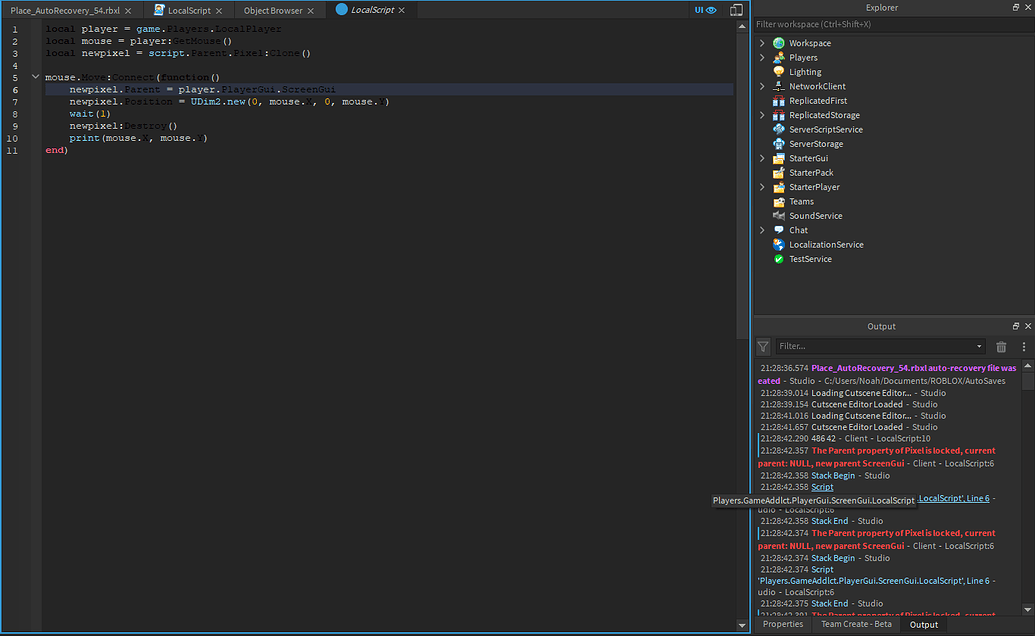Expand the Players tree node
Screen dimensions: 1035x636
762,57
